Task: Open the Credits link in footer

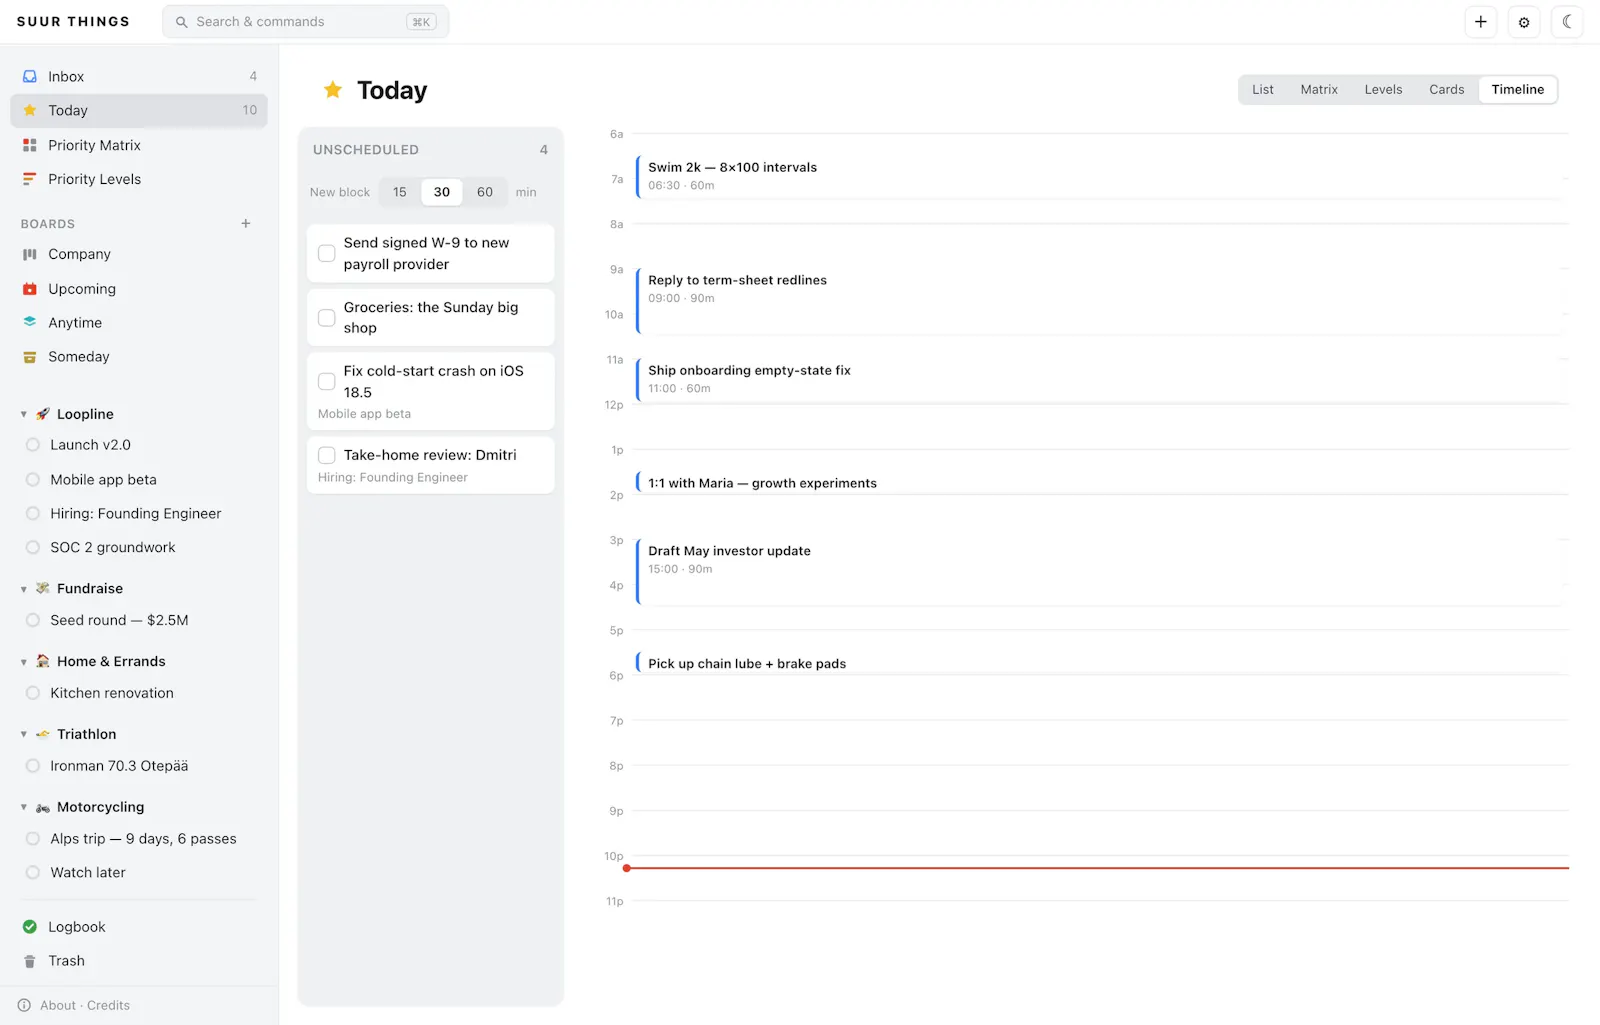Action: 108,1005
